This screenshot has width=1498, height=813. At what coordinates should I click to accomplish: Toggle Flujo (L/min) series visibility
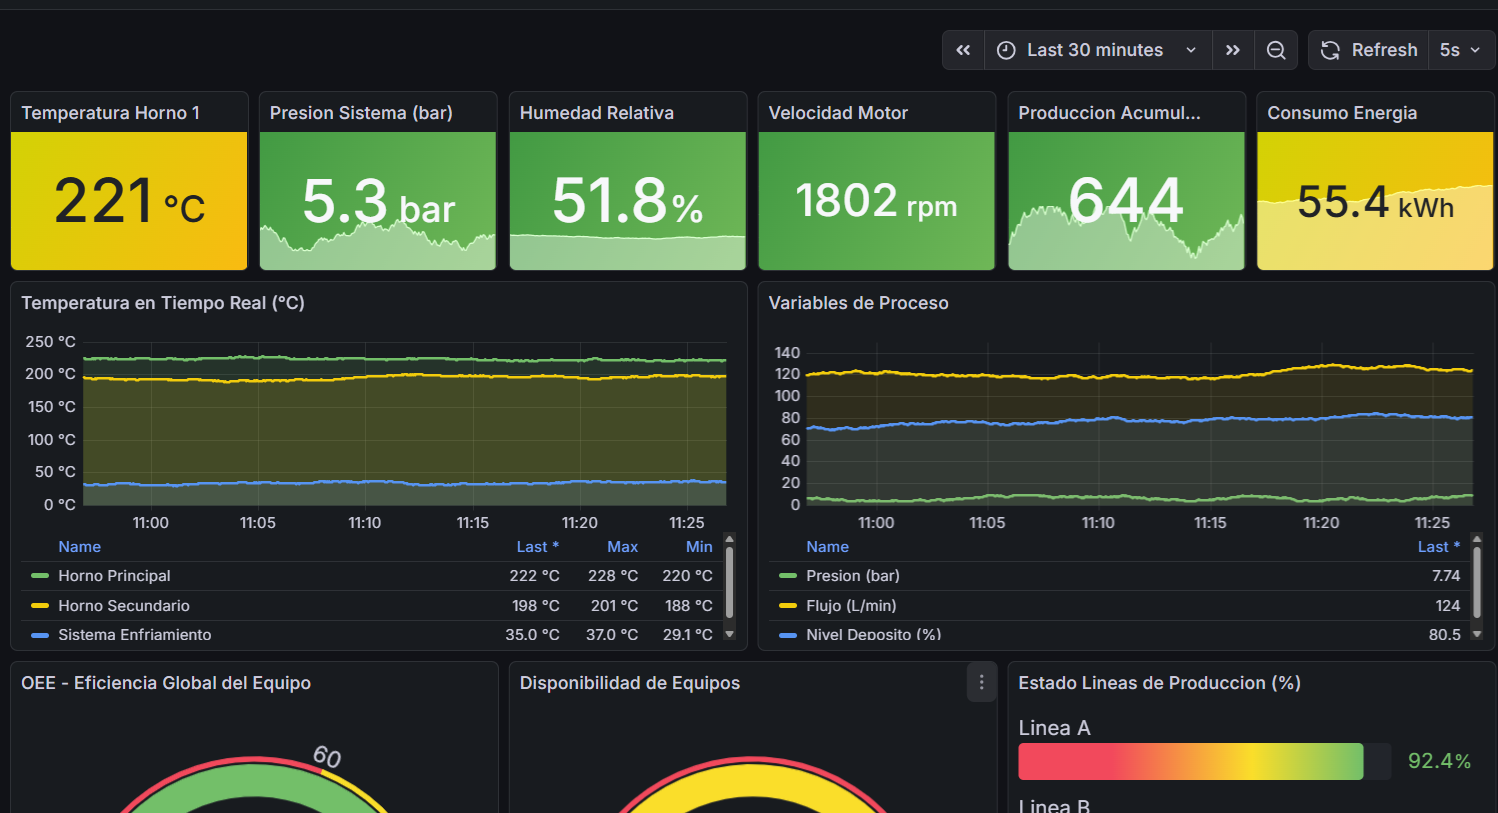850,606
